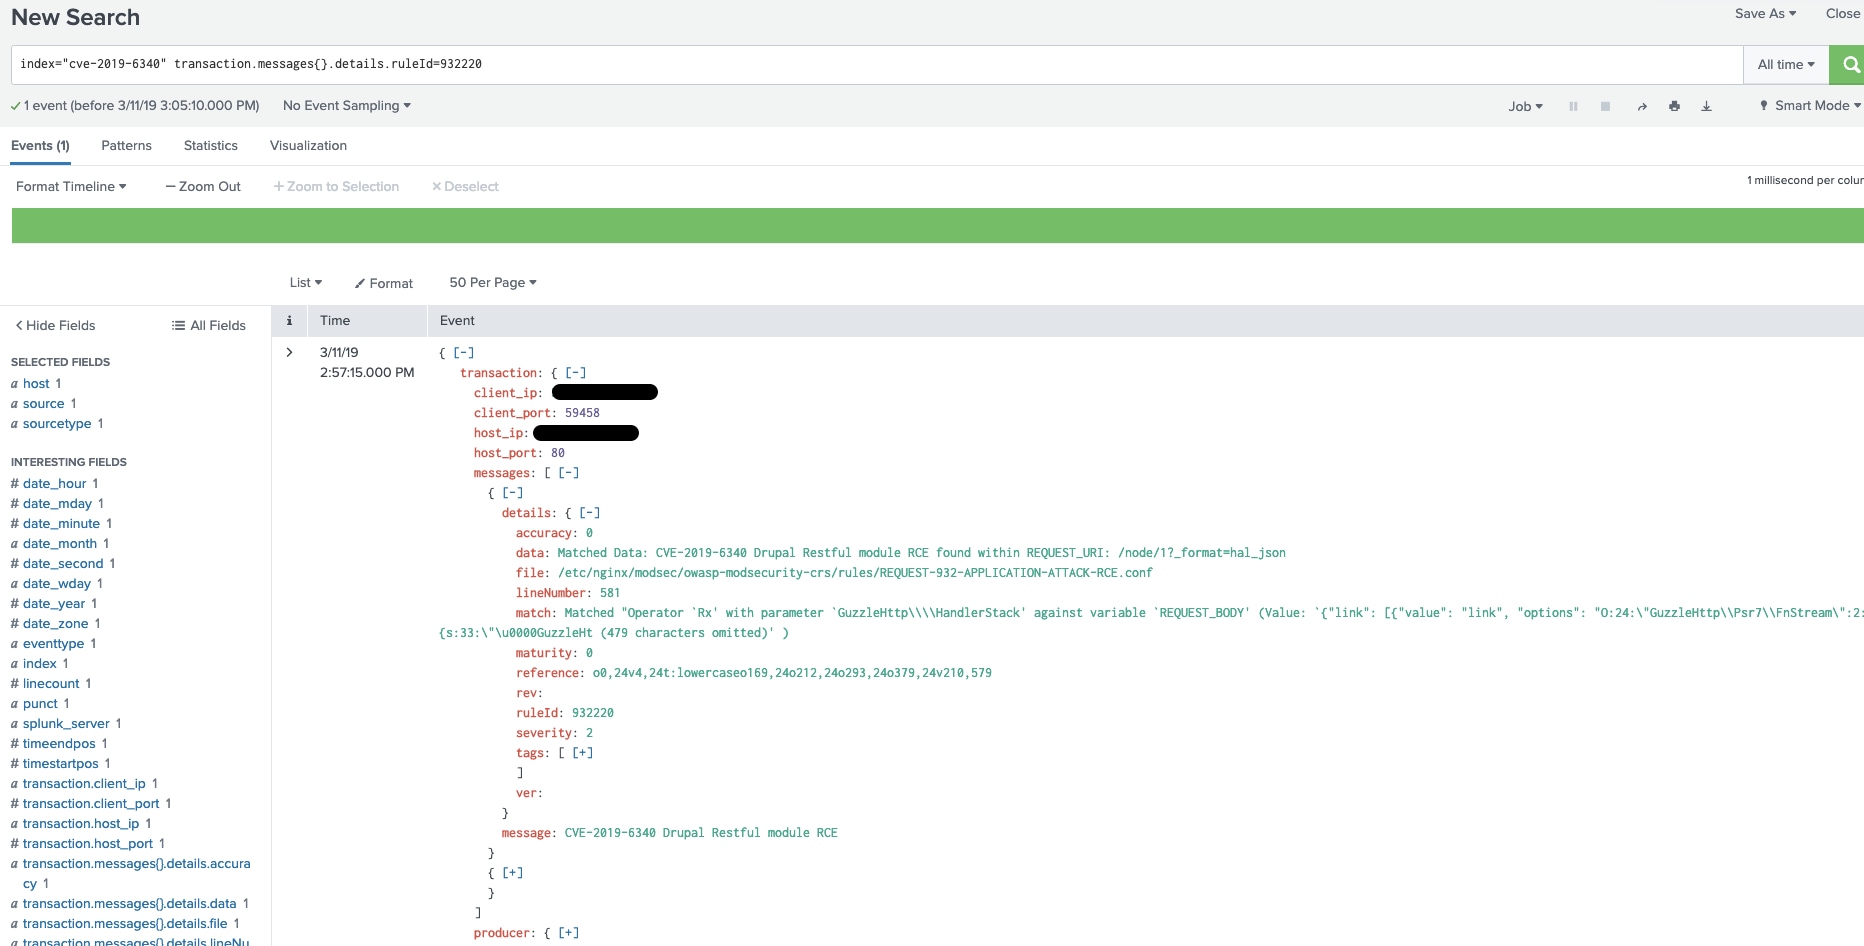
Task: Open the All time range picker
Action: [x=1786, y=64]
